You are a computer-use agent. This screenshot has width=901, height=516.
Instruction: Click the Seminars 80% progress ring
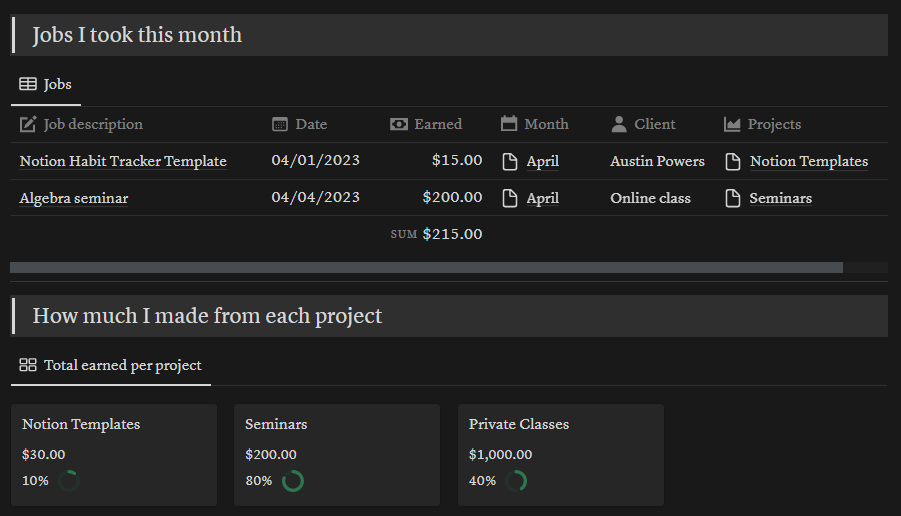[x=293, y=481]
